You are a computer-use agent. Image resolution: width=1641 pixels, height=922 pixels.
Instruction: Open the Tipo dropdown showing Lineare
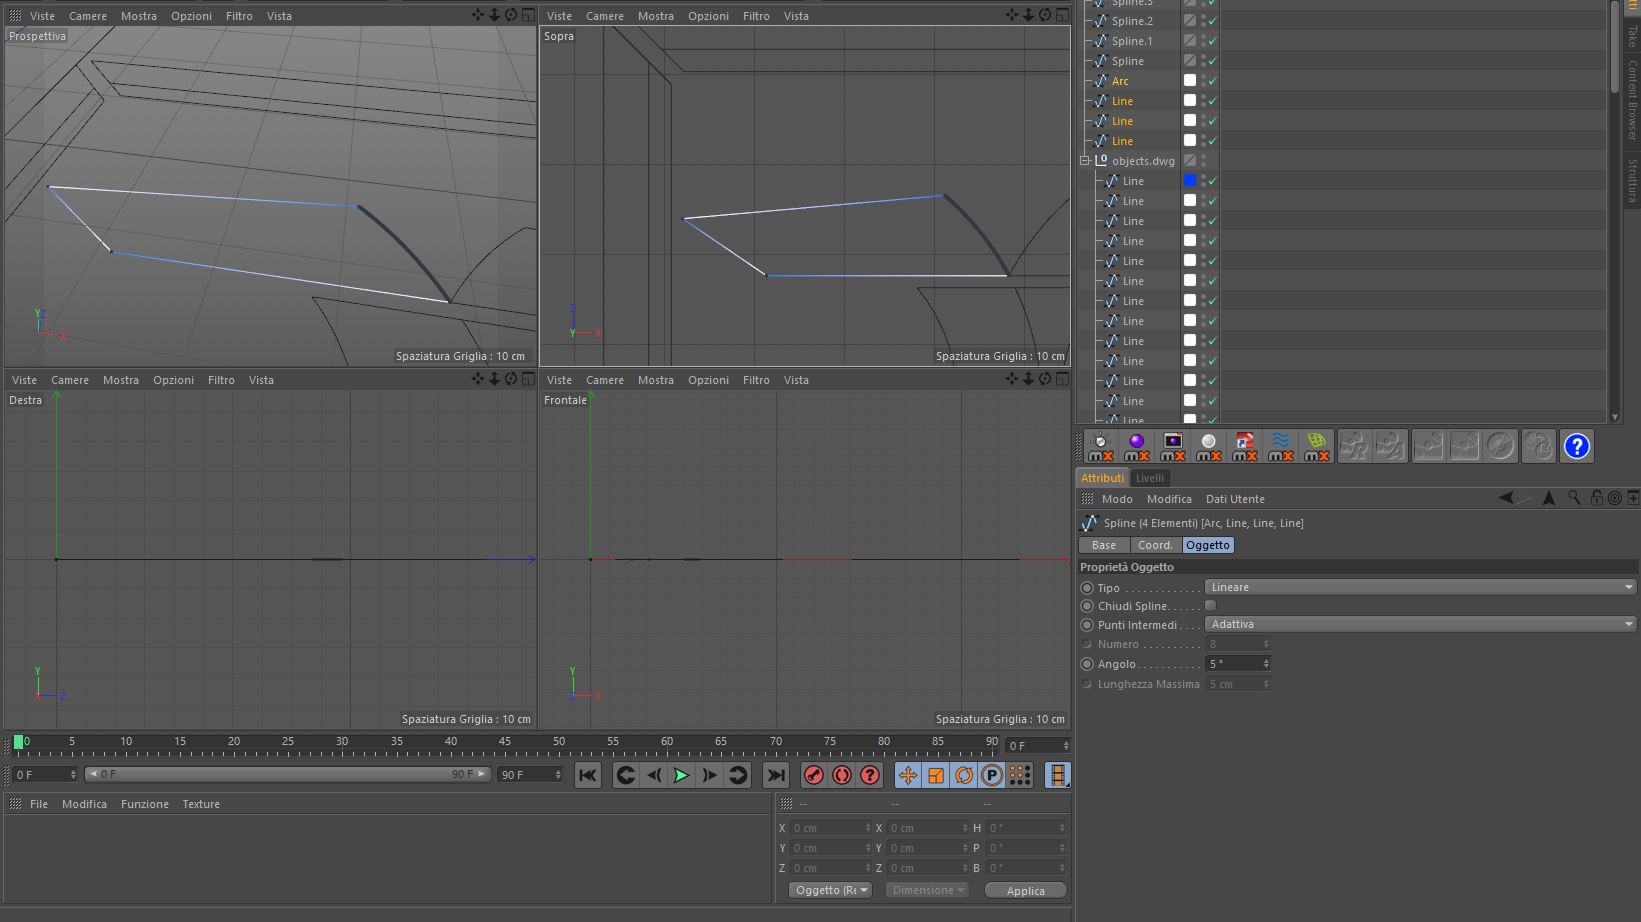[1420, 587]
